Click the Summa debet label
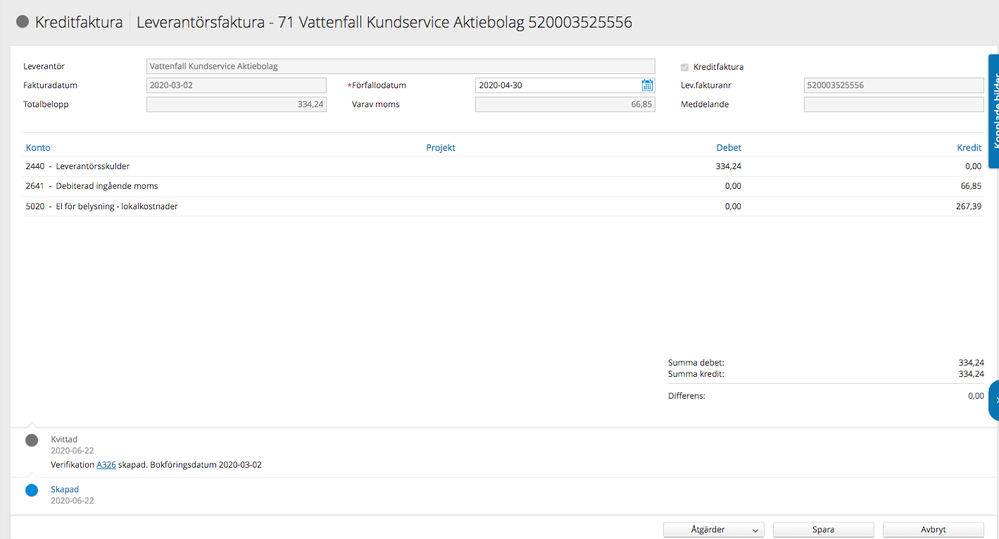The width and height of the screenshot is (999, 539). coord(696,363)
